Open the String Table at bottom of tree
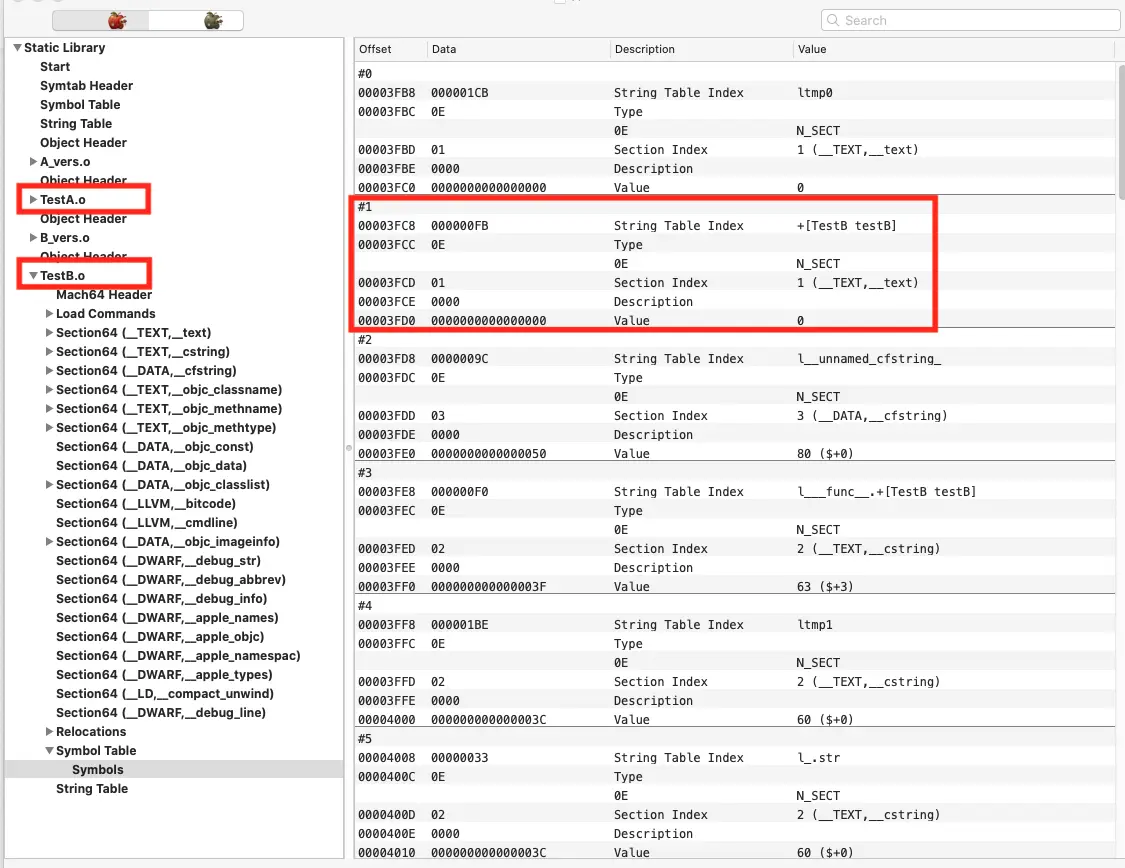 (92, 789)
